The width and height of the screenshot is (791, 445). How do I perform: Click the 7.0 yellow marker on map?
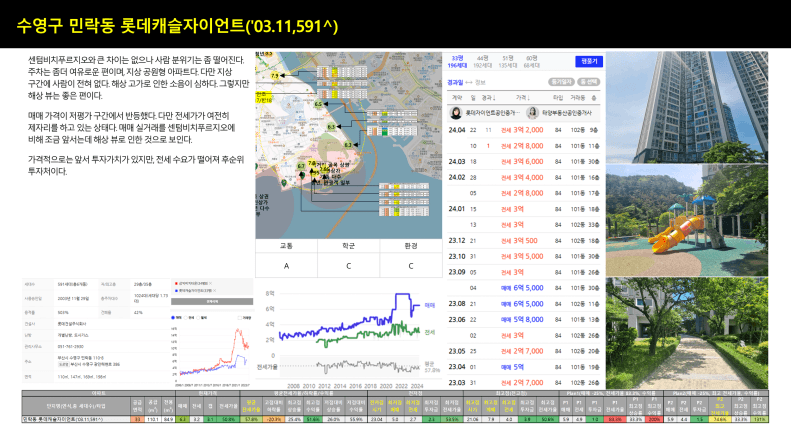tap(312, 163)
